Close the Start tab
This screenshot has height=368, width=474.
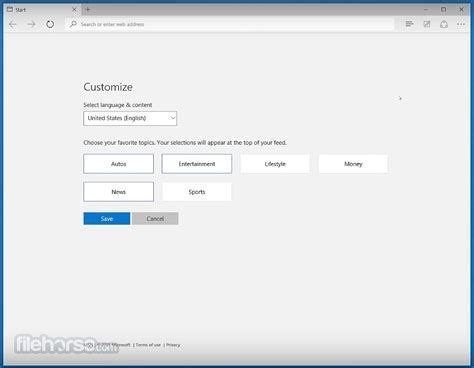74,10
